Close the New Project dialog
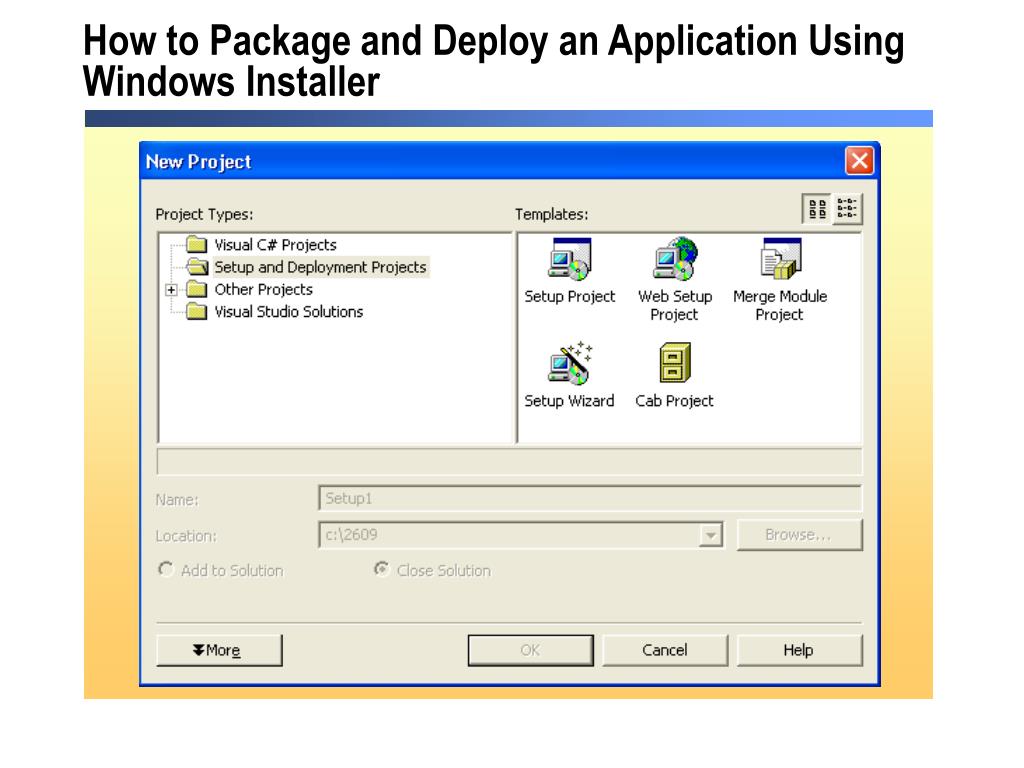The width and height of the screenshot is (1024, 768). pyautogui.click(x=859, y=161)
